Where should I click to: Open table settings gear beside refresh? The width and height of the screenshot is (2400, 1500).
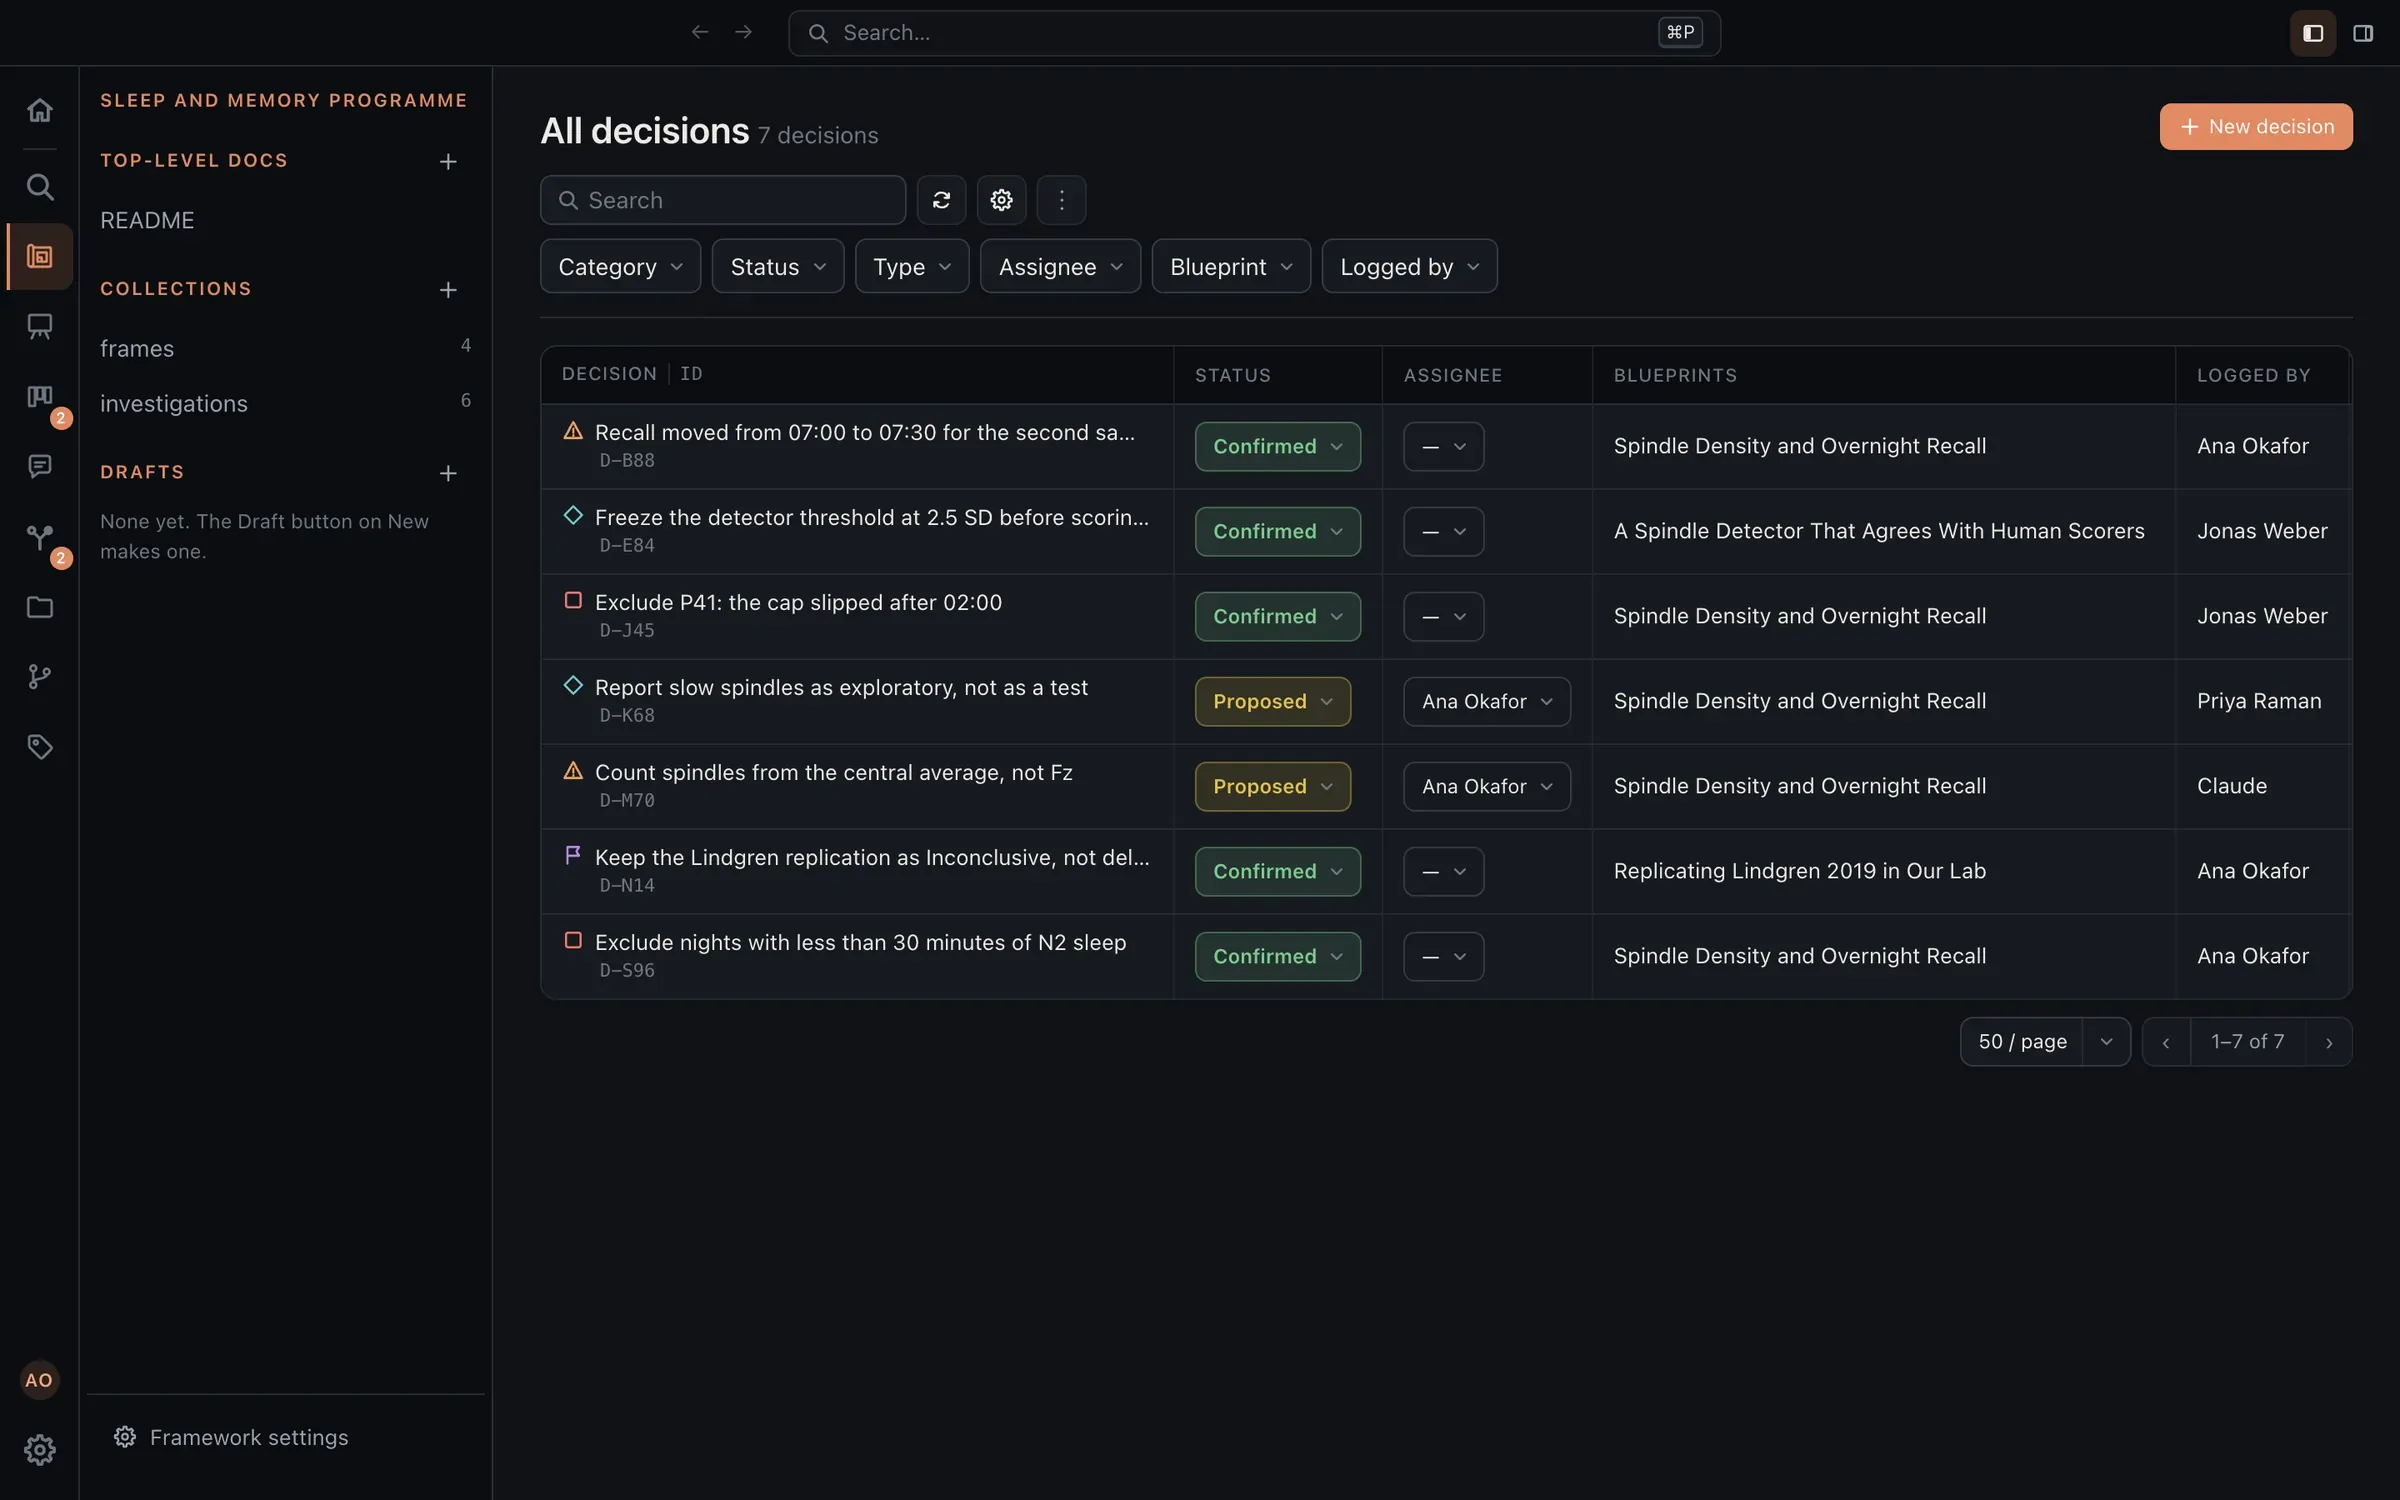1001,200
